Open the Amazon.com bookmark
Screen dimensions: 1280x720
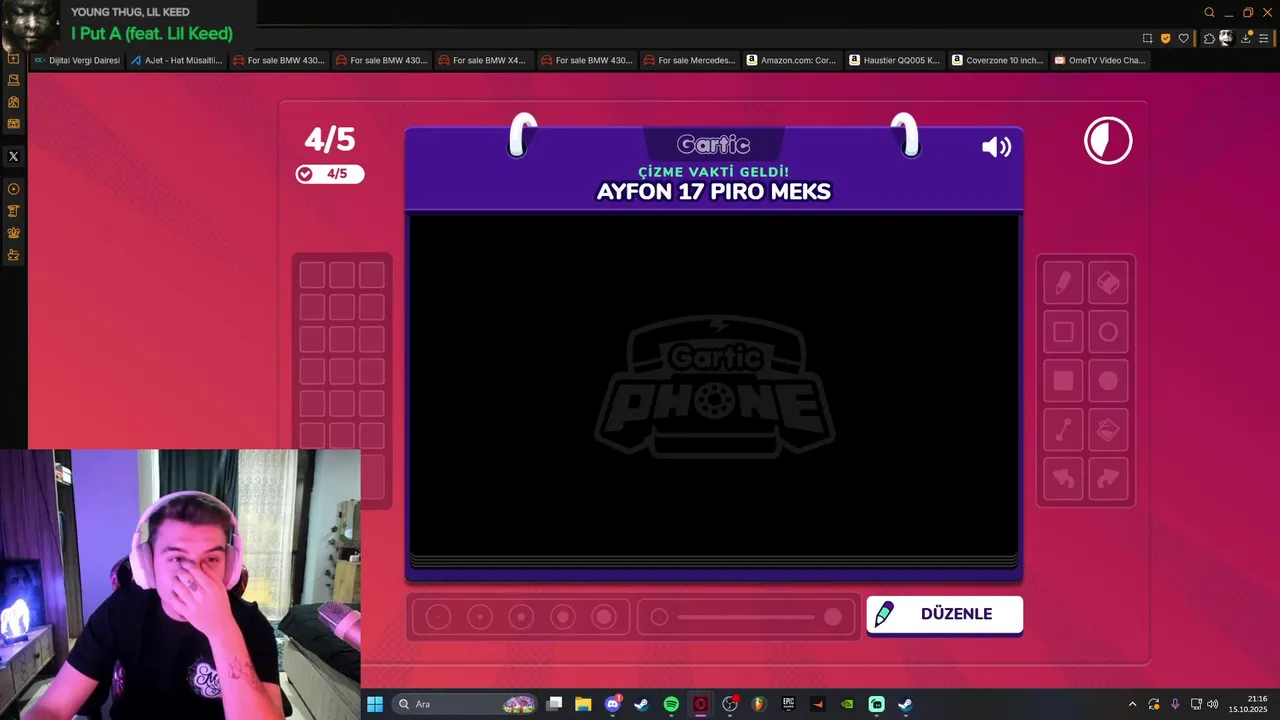tap(791, 60)
